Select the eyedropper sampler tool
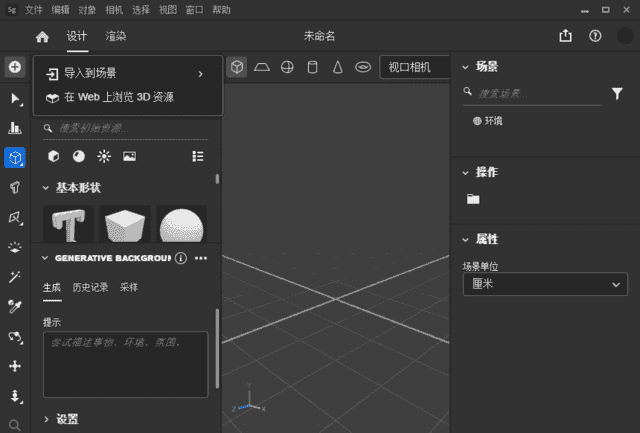640x433 pixels. tap(15, 306)
